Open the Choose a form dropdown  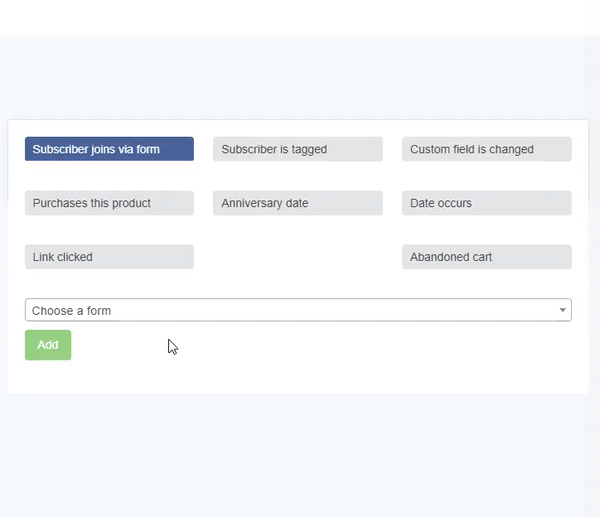[x=298, y=310]
